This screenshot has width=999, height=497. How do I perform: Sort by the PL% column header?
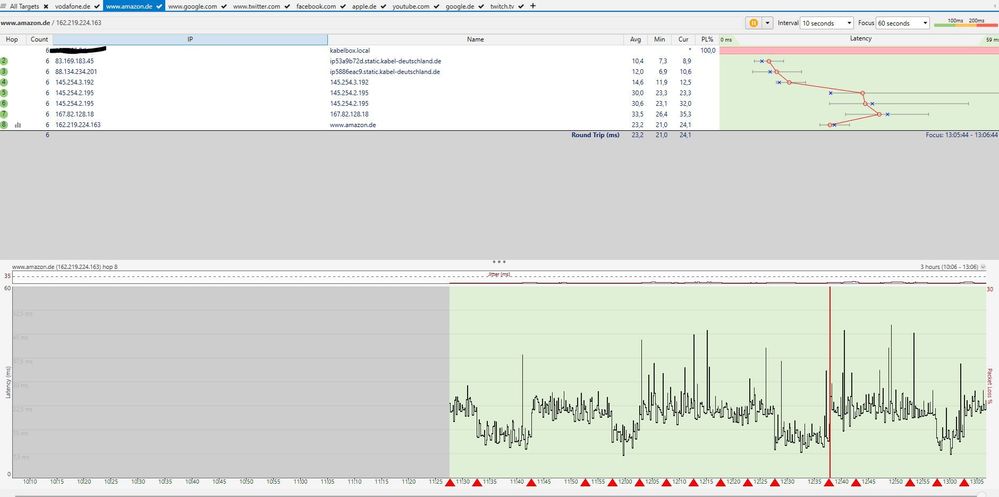(x=707, y=39)
